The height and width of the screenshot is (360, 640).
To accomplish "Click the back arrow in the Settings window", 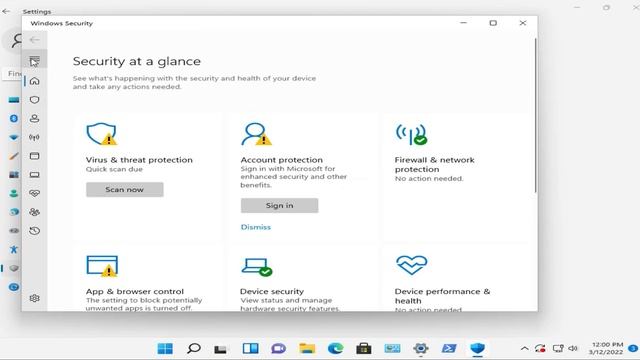I will pos(6,11).
